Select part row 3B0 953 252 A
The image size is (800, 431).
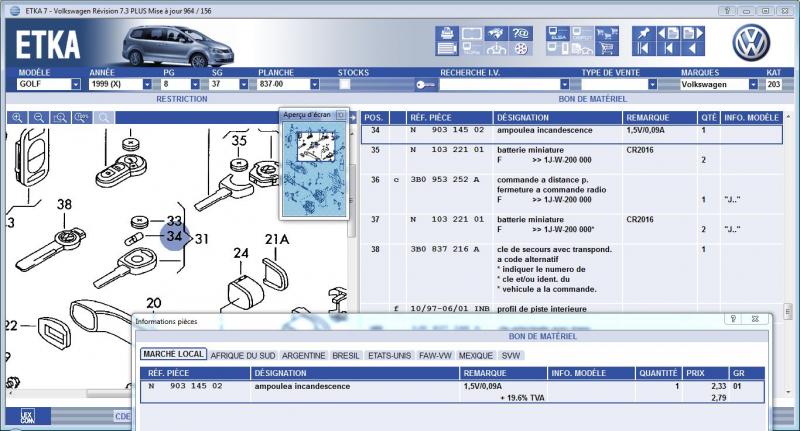coord(571,190)
